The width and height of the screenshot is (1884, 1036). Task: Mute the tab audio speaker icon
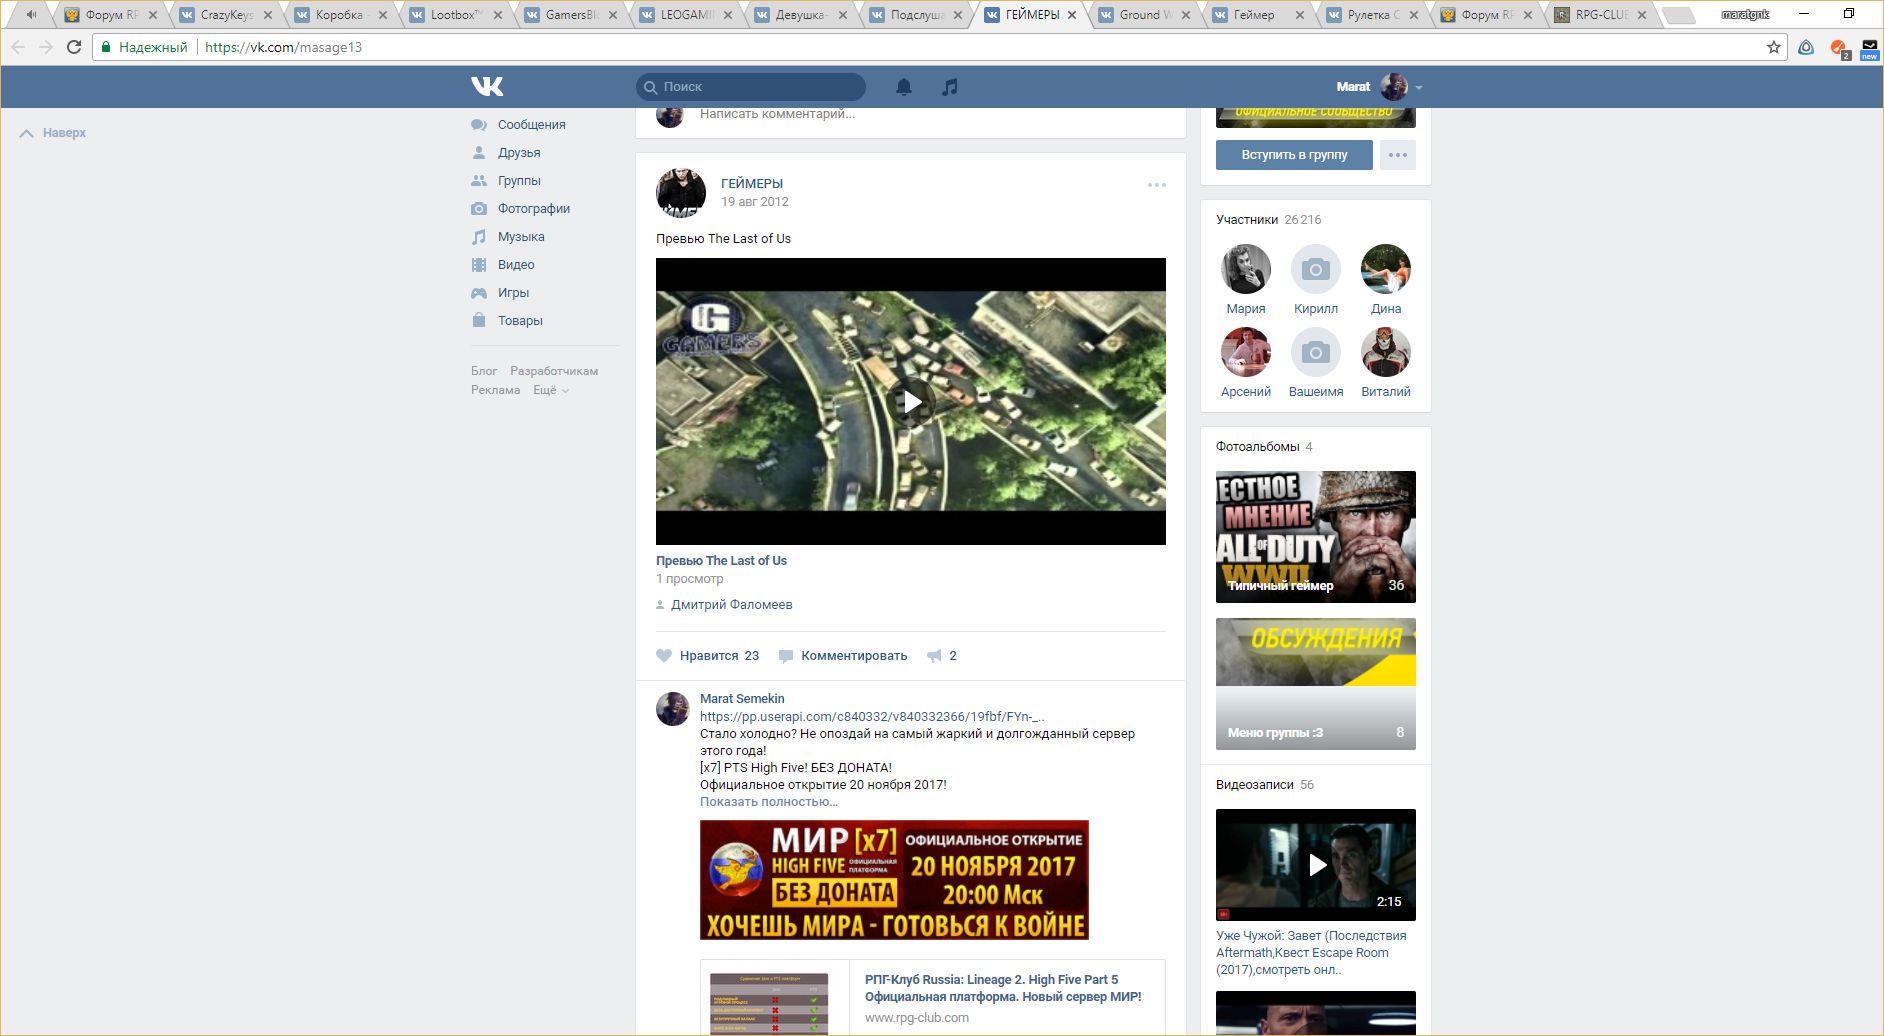click(x=31, y=15)
